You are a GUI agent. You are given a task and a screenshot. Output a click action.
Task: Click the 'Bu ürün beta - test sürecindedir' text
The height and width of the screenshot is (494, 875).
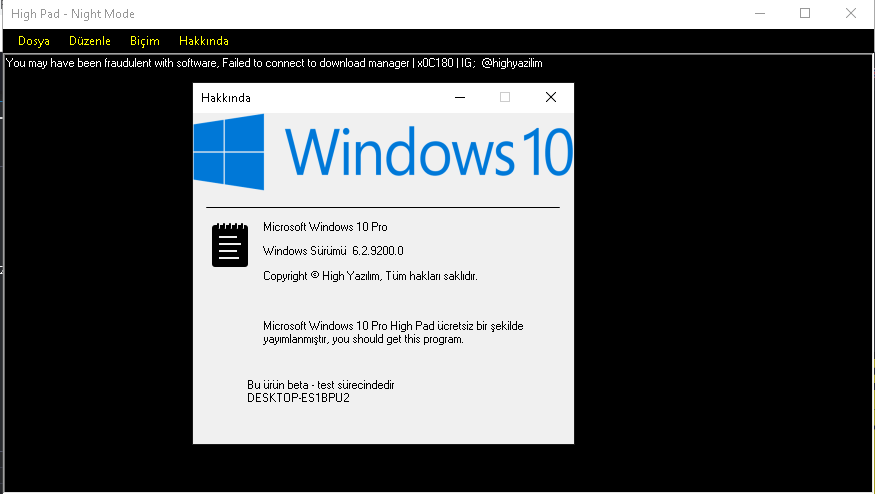(321, 385)
